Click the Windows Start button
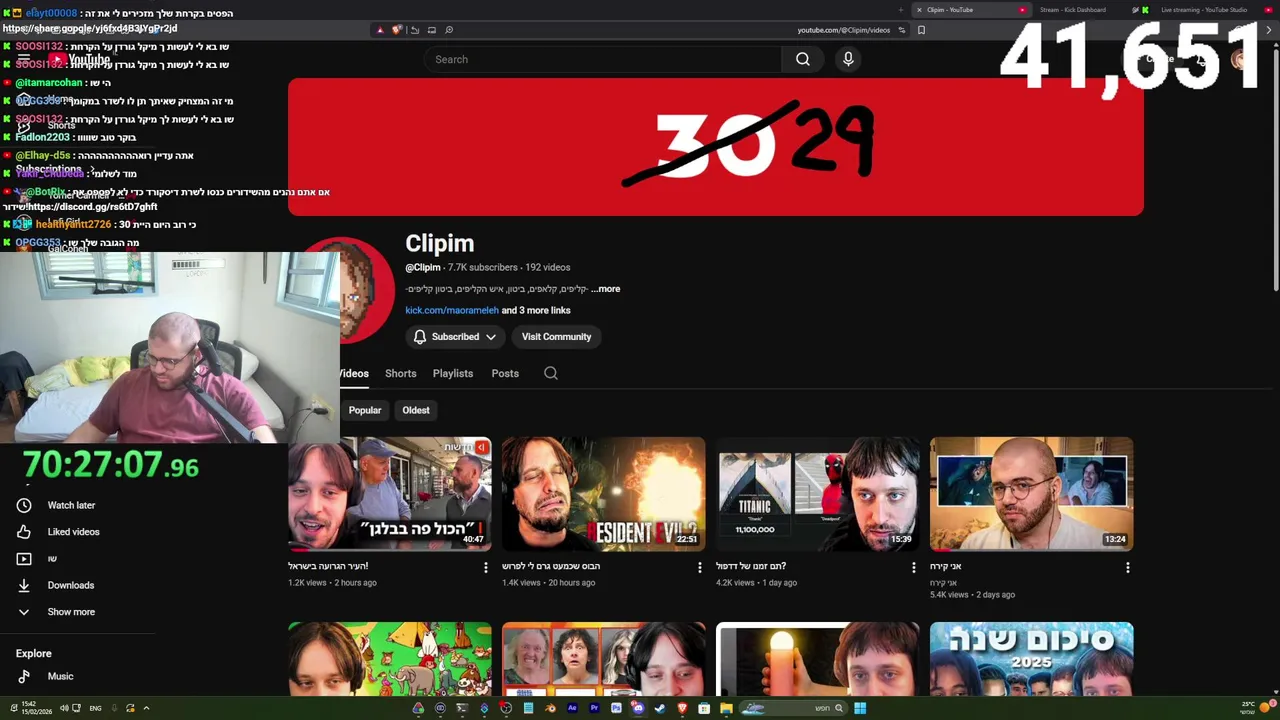 [860, 708]
